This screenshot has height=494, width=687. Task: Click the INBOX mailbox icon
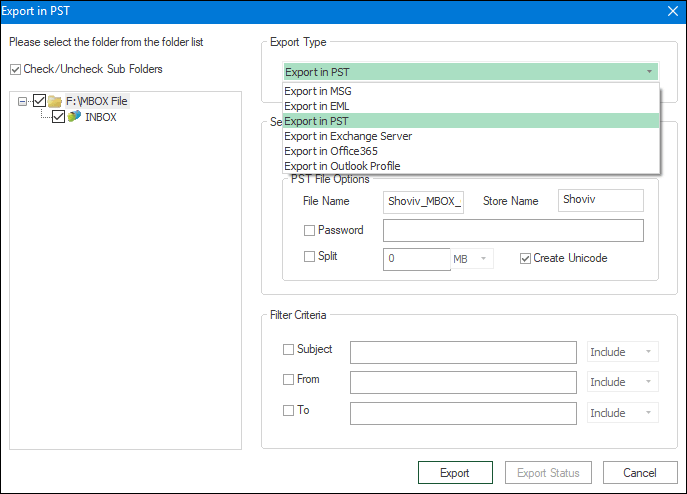[74, 116]
